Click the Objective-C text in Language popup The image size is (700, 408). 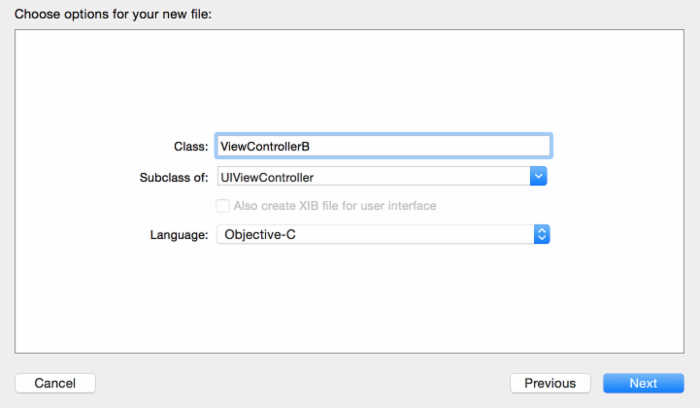(260, 234)
